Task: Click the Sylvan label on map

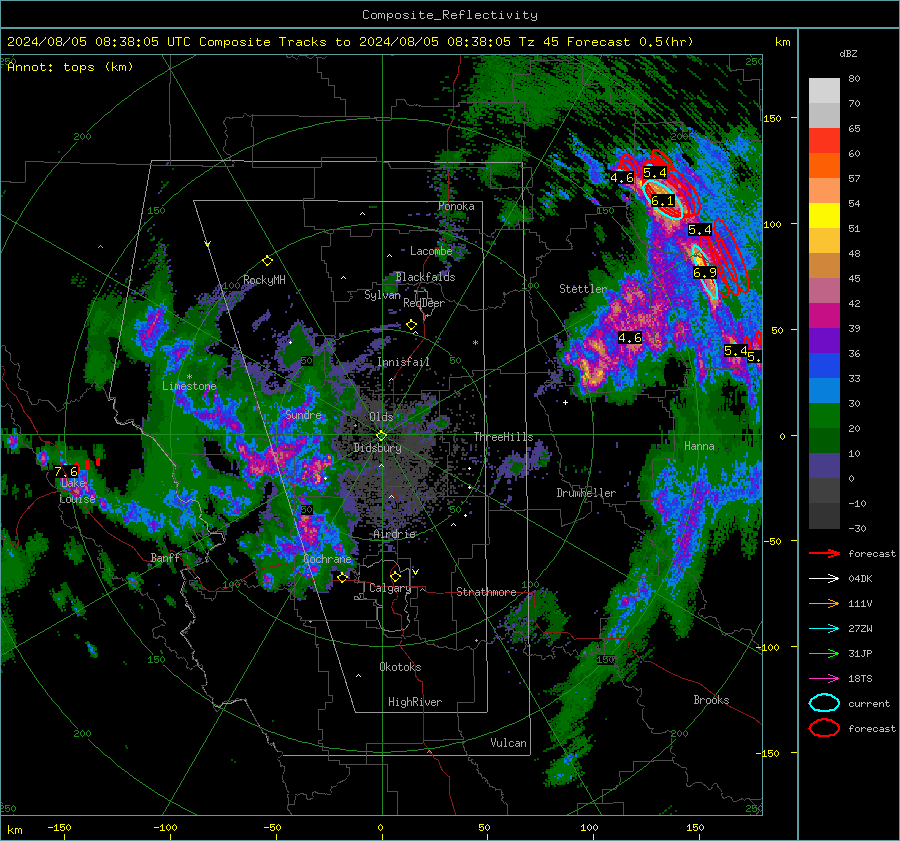Action: point(382,295)
